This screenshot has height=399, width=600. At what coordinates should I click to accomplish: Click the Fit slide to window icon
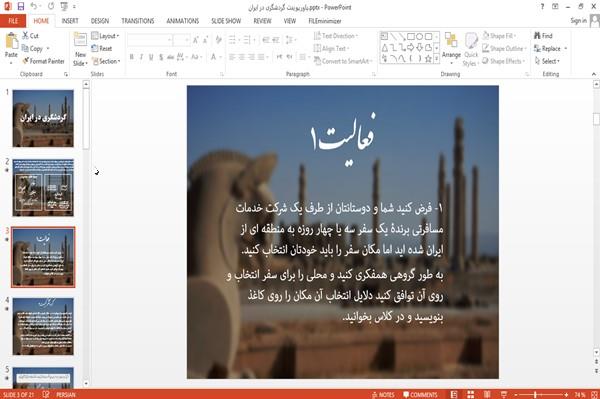594,394
